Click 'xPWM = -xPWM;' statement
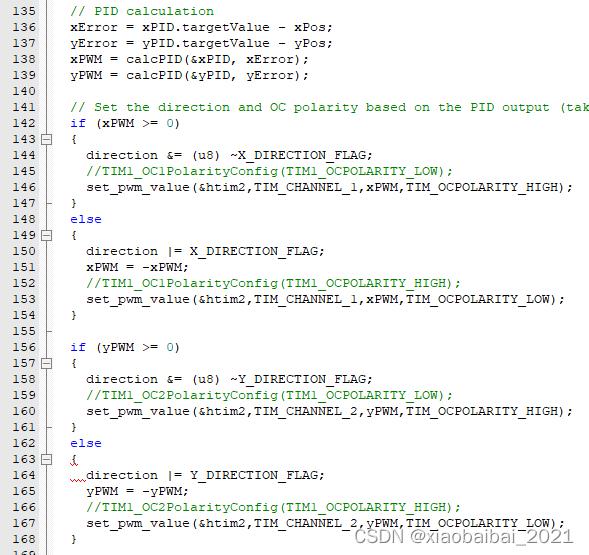Screen dimensions: 589x555 click(137, 267)
